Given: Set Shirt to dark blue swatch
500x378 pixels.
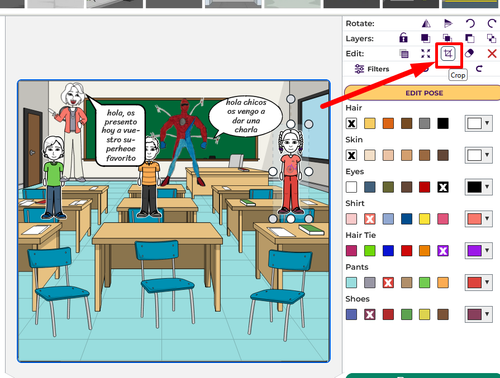Looking at the screenshot, I should [x=406, y=219].
